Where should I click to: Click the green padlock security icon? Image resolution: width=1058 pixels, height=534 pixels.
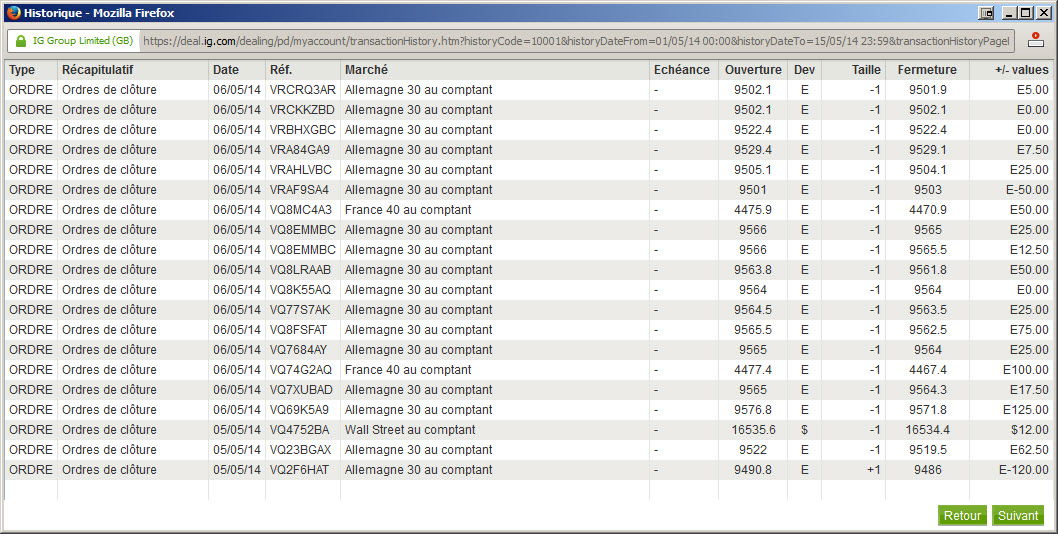point(21,41)
